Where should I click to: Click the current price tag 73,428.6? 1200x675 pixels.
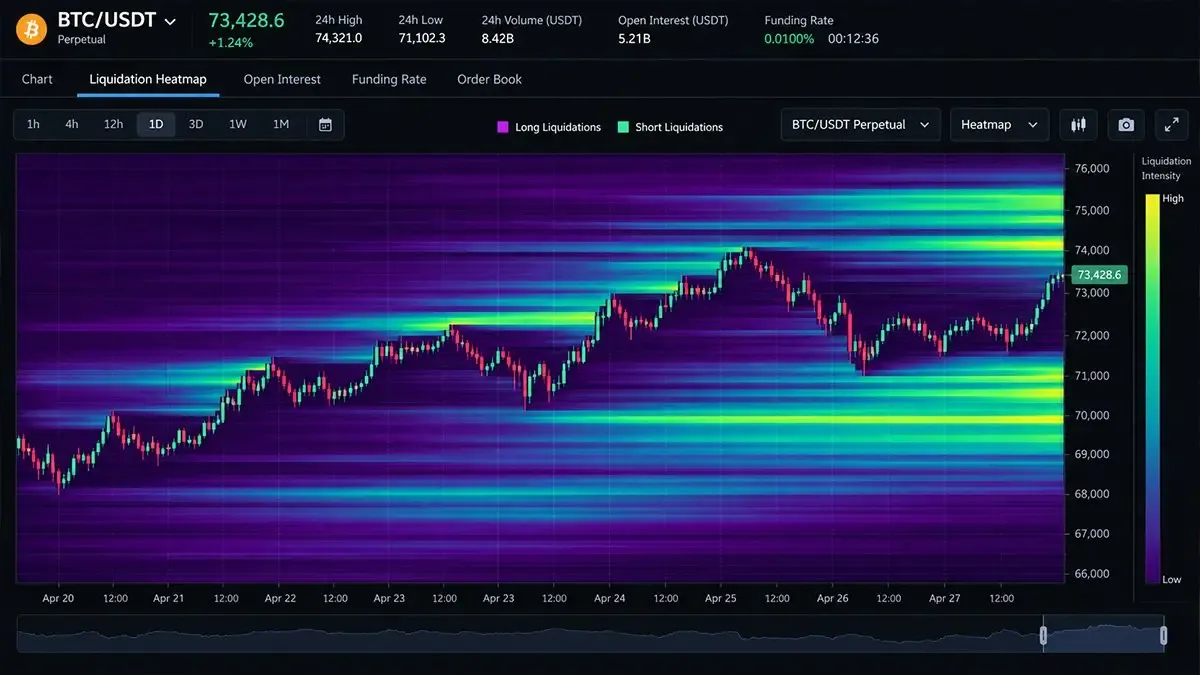1099,274
